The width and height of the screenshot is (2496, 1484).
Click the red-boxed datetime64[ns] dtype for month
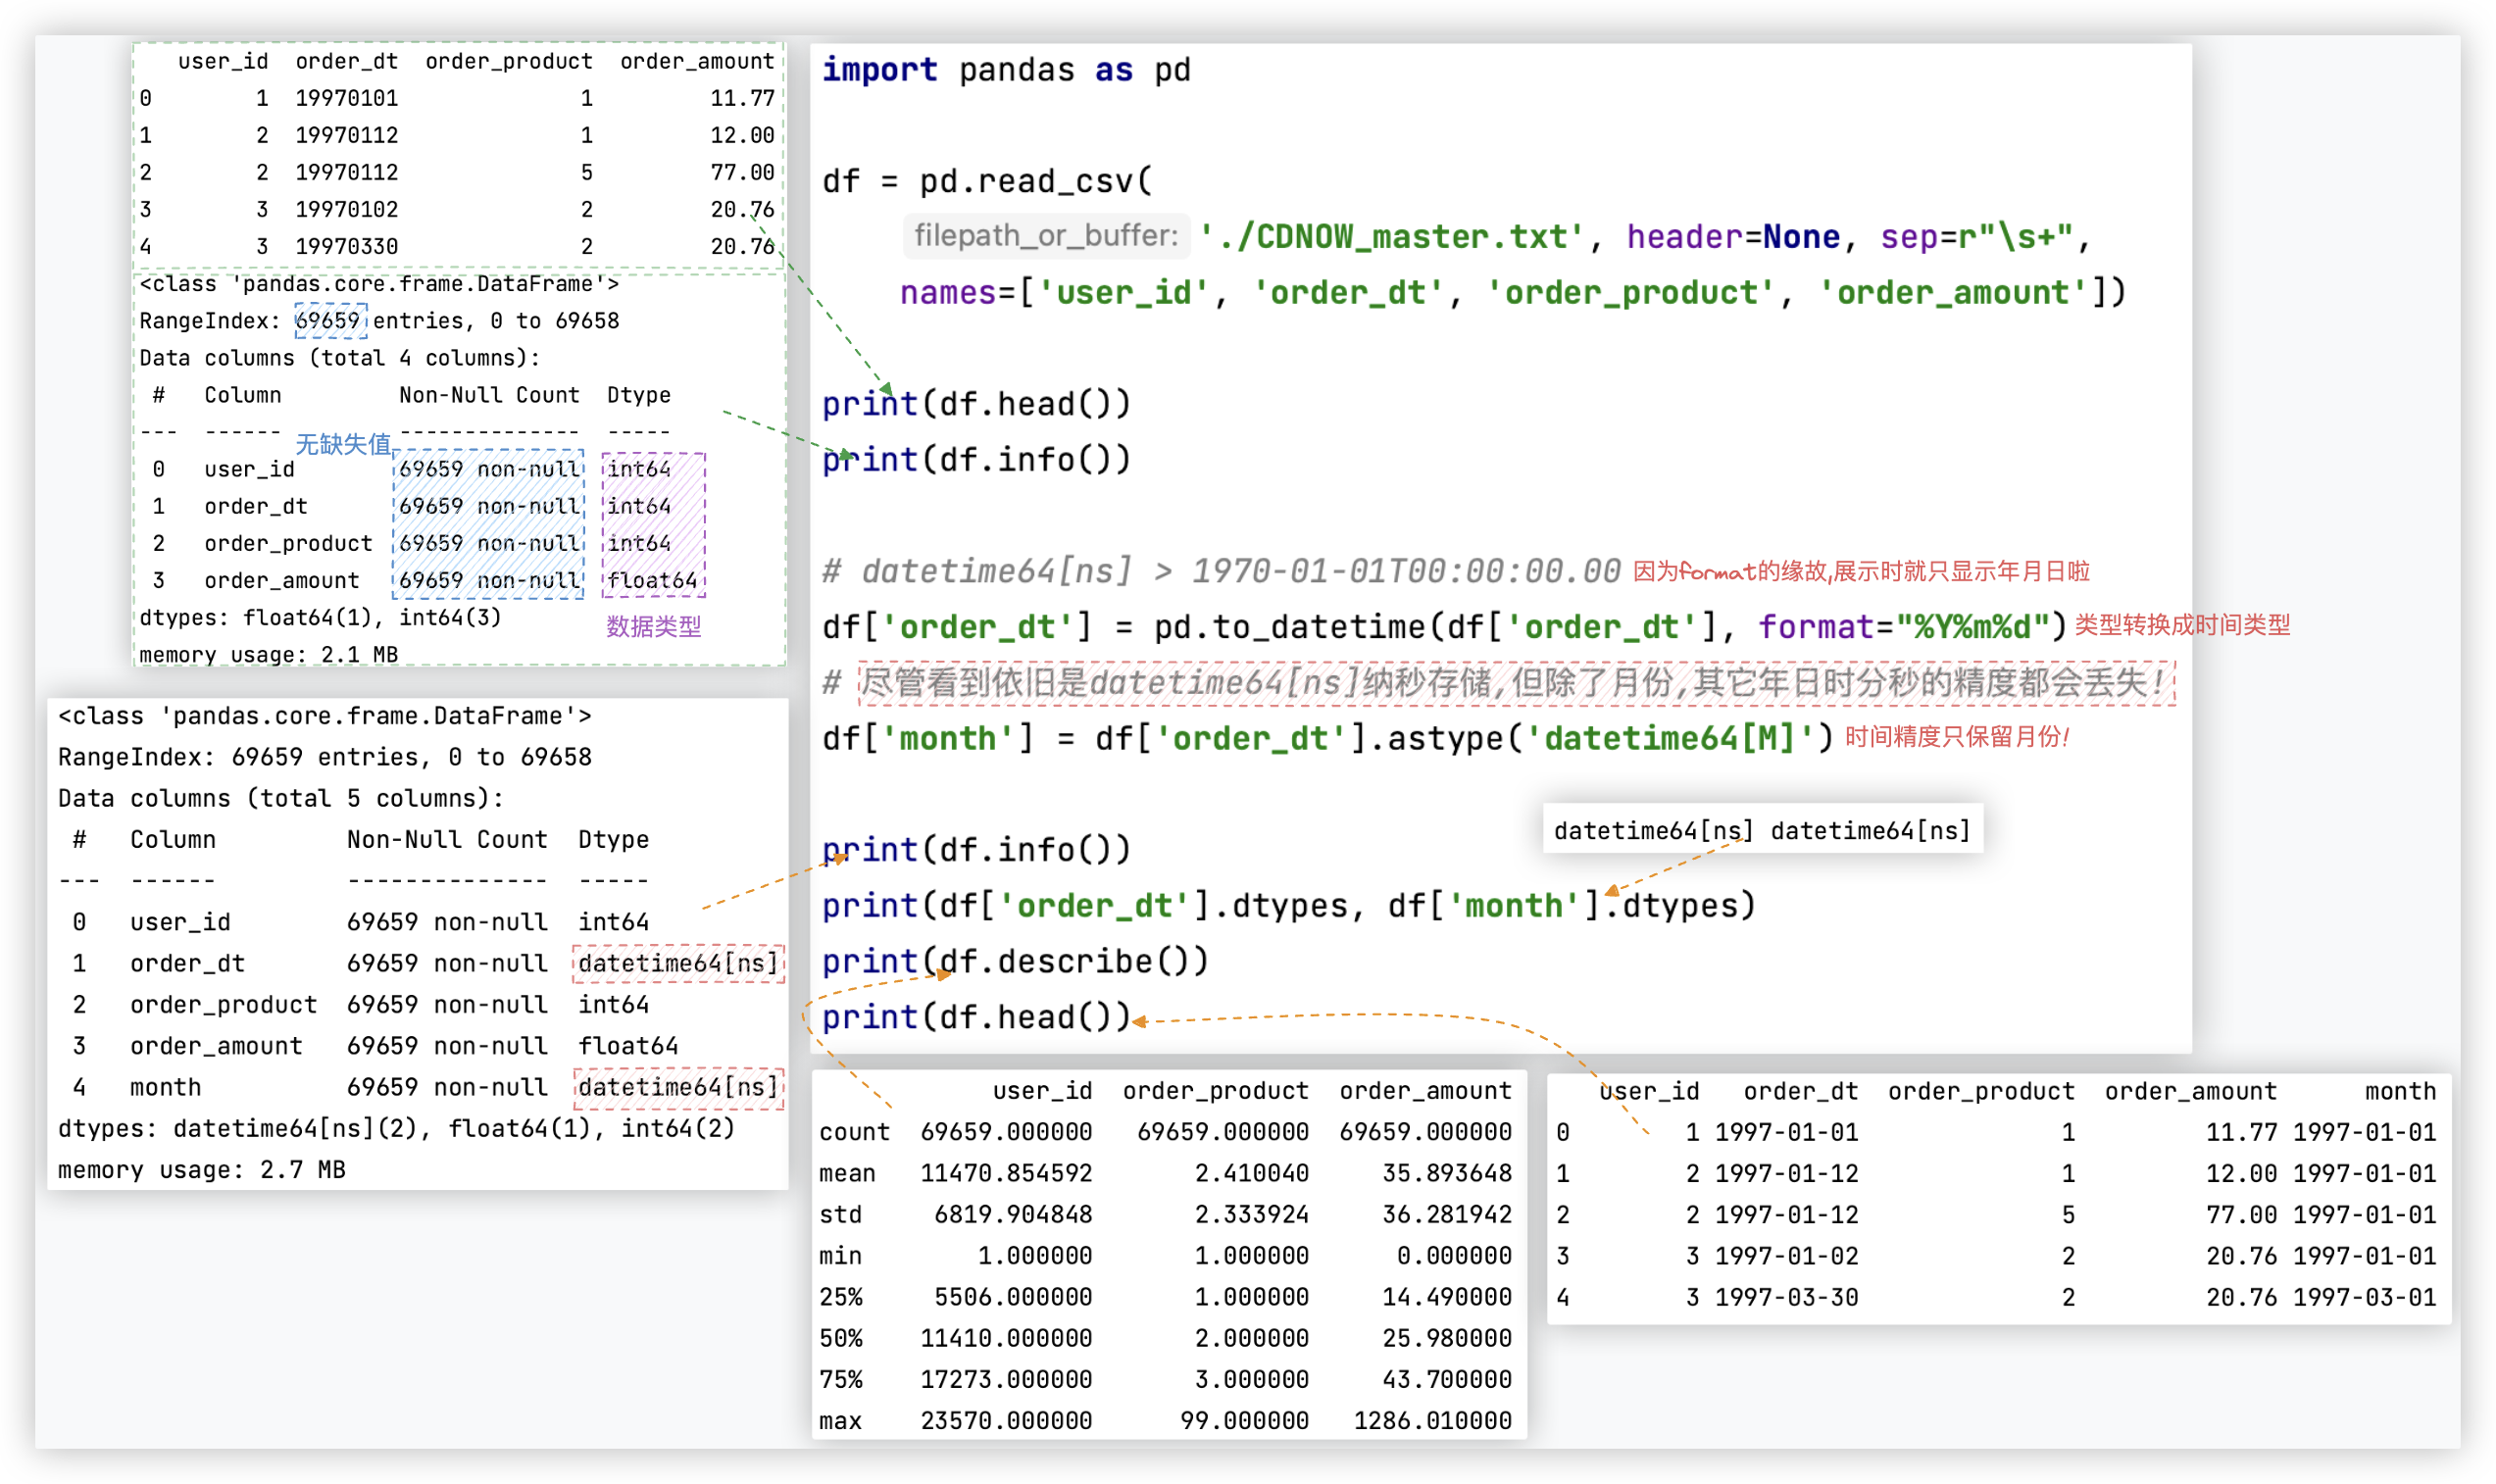click(678, 1087)
